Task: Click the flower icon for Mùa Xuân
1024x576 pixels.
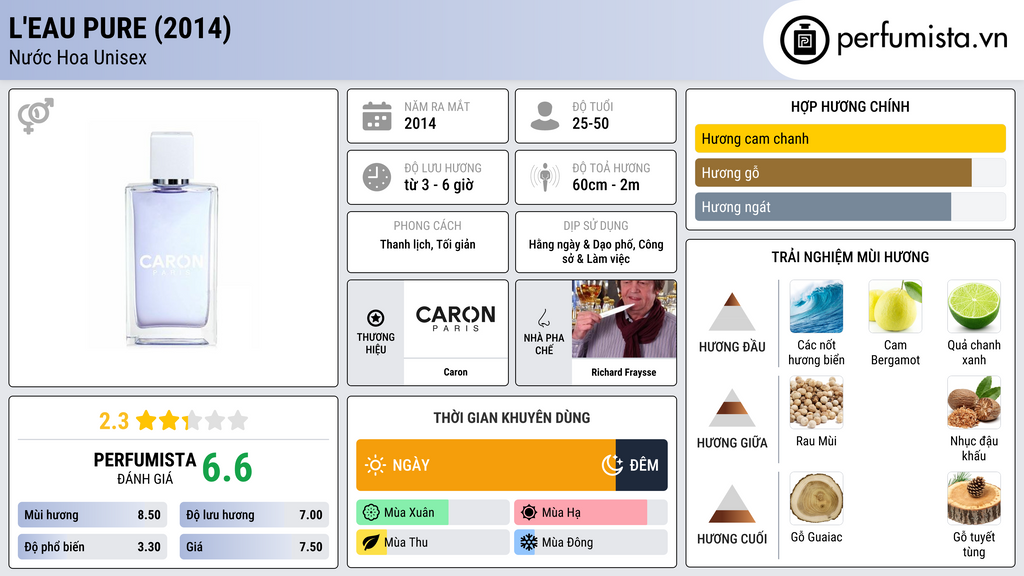Action: pos(371,513)
